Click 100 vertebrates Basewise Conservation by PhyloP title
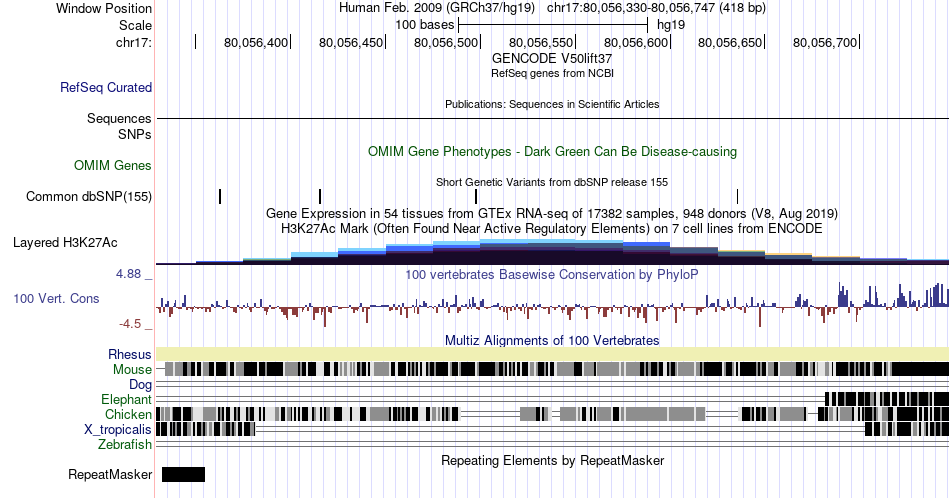950x498 pixels. (x=552, y=274)
